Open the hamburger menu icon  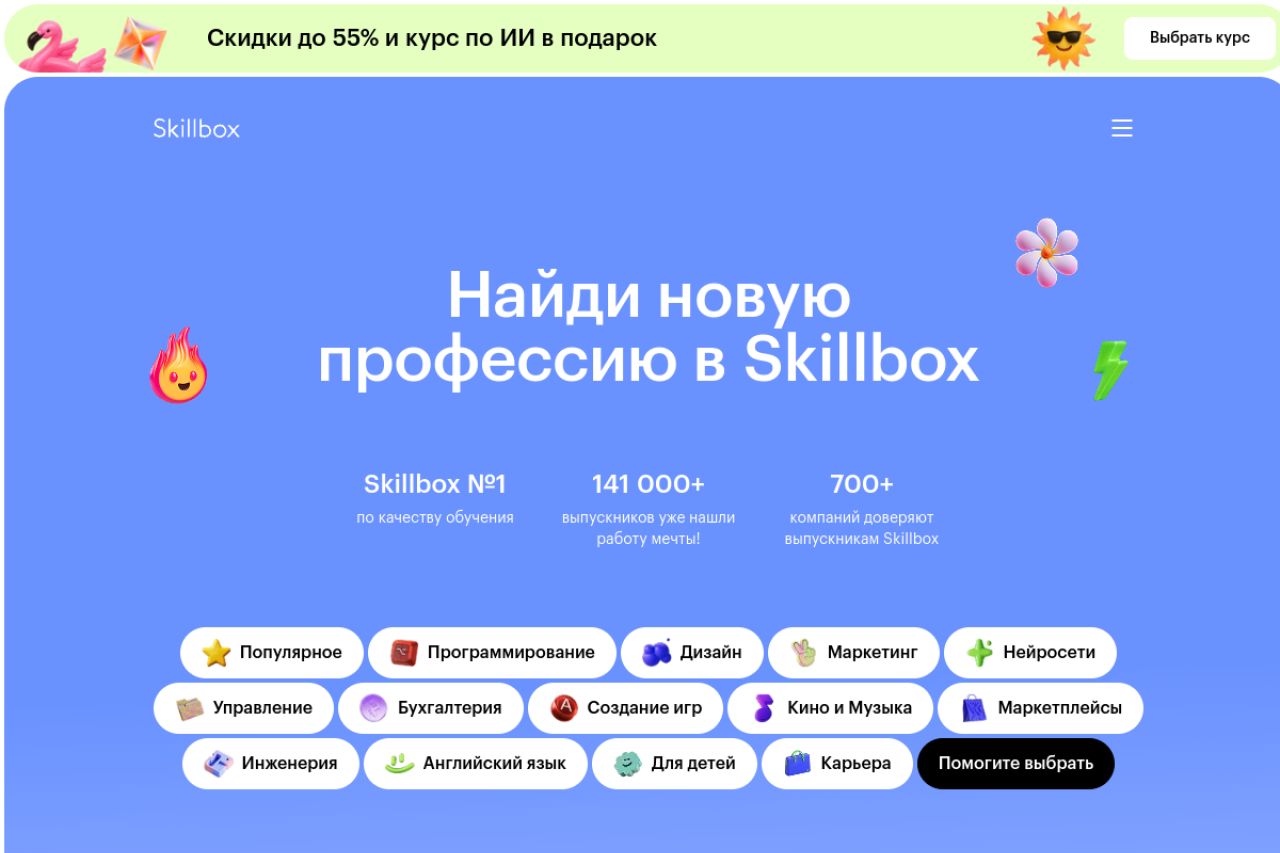[x=1122, y=128]
